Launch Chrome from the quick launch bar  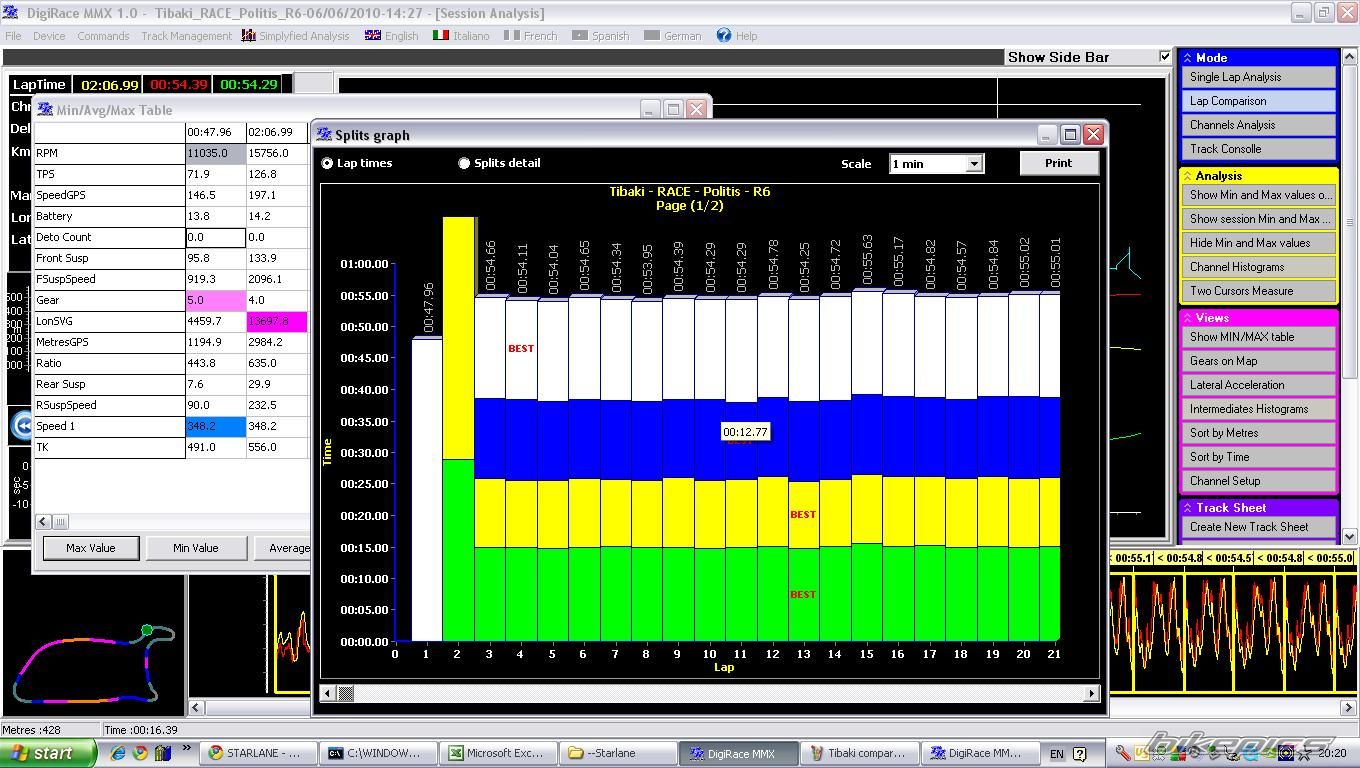click(140, 753)
